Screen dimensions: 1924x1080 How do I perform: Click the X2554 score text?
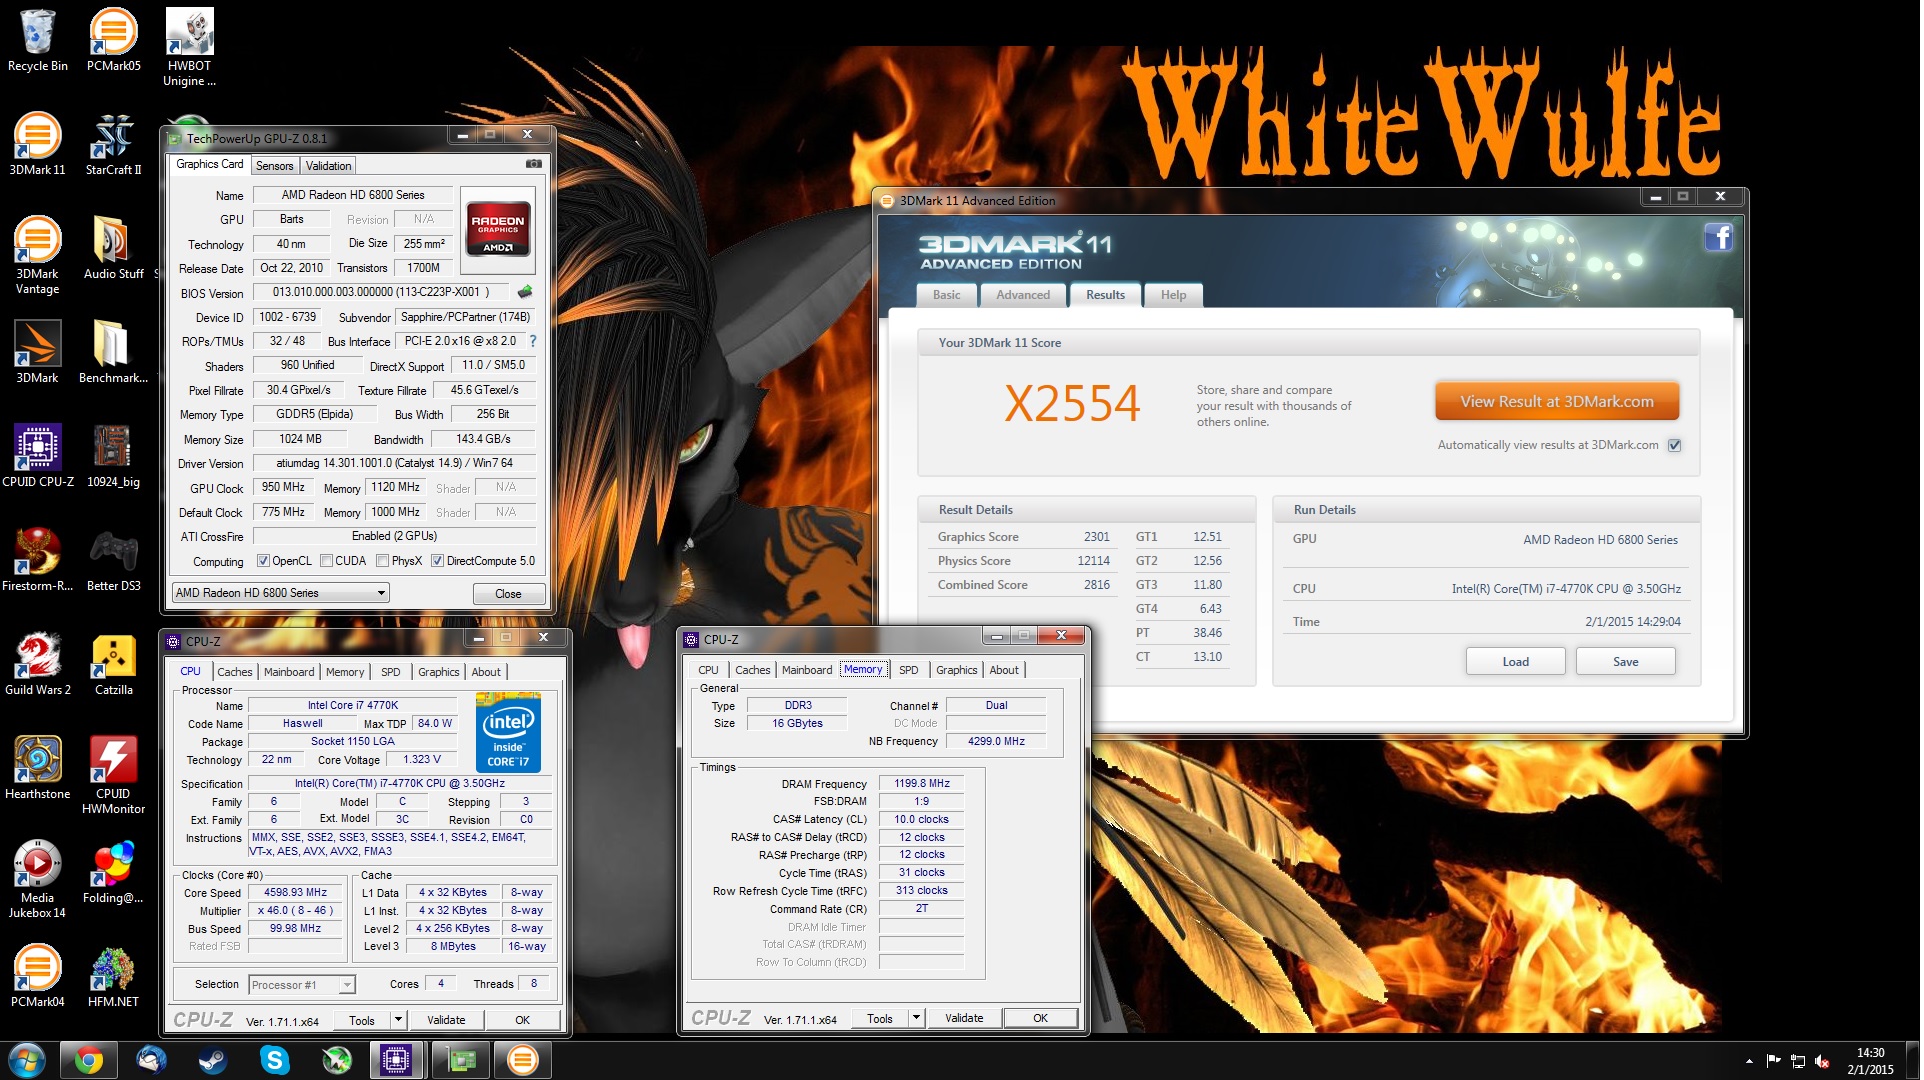[x=1074, y=404]
